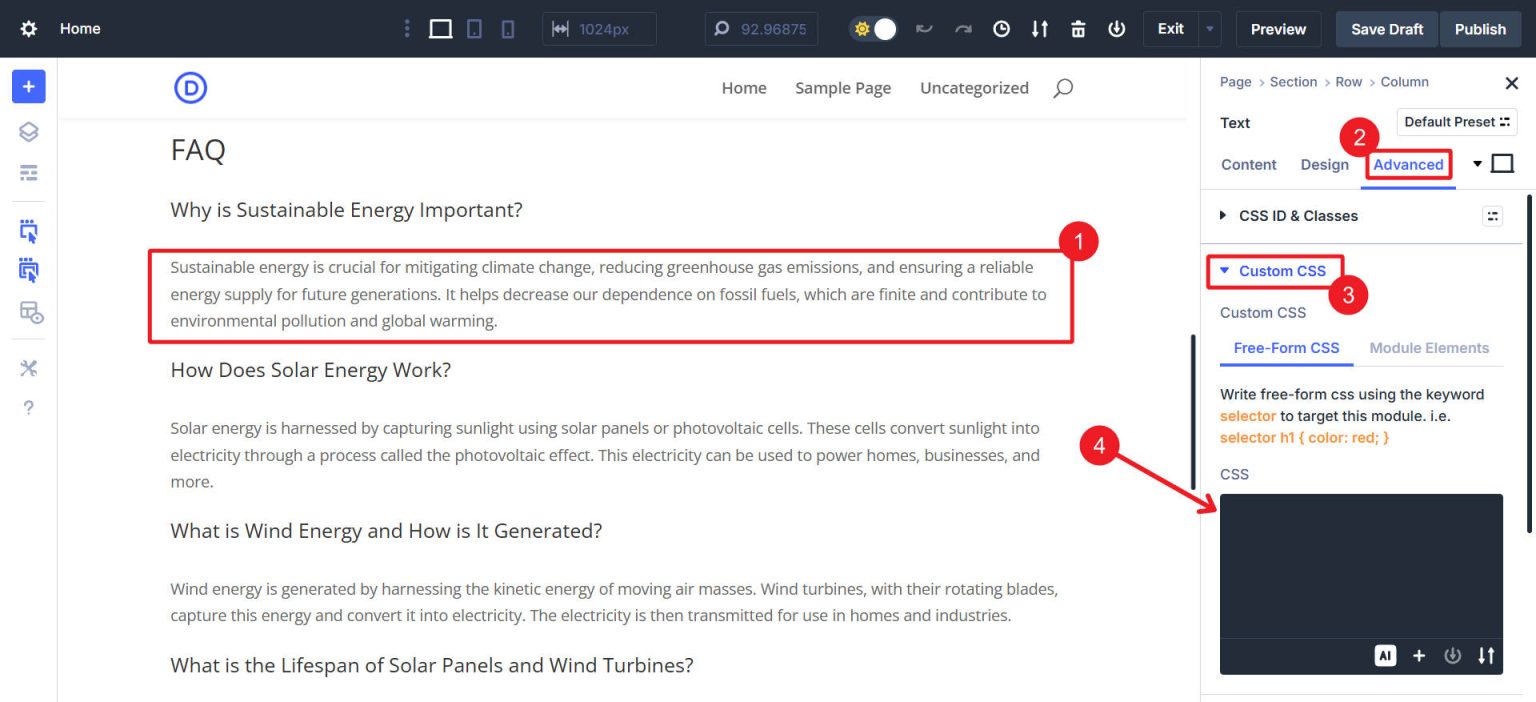Image resolution: width=1536 pixels, height=702 pixels.
Task: Undo the last change in the toolbar
Action: [x=924, y=29]
